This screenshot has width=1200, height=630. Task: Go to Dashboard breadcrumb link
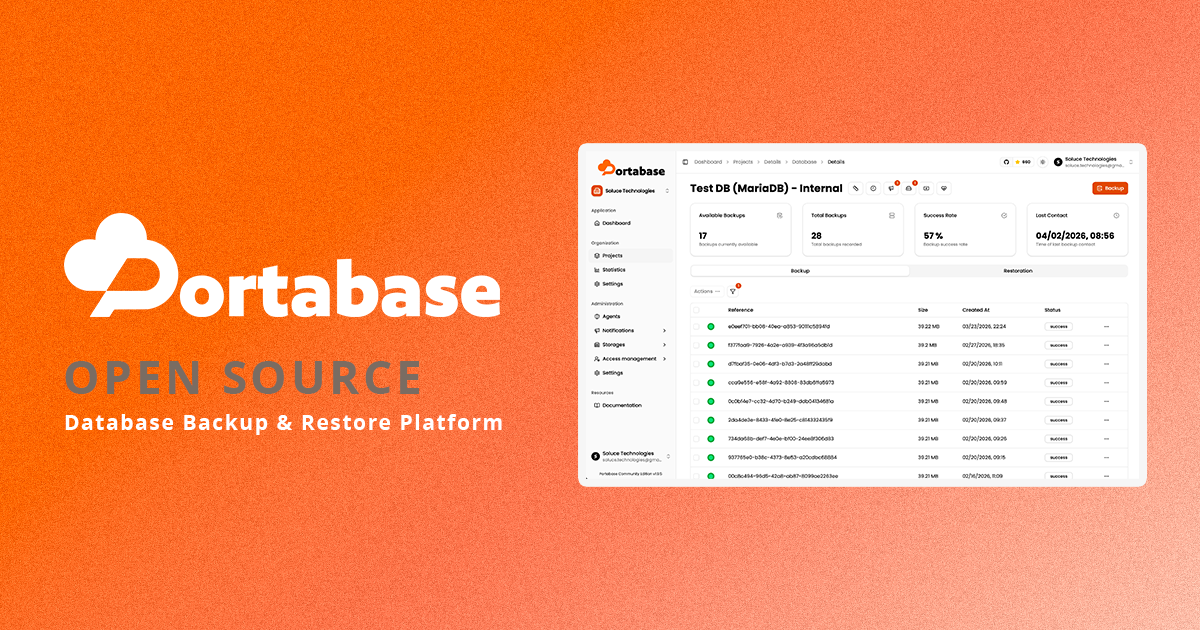click(708, 161)
